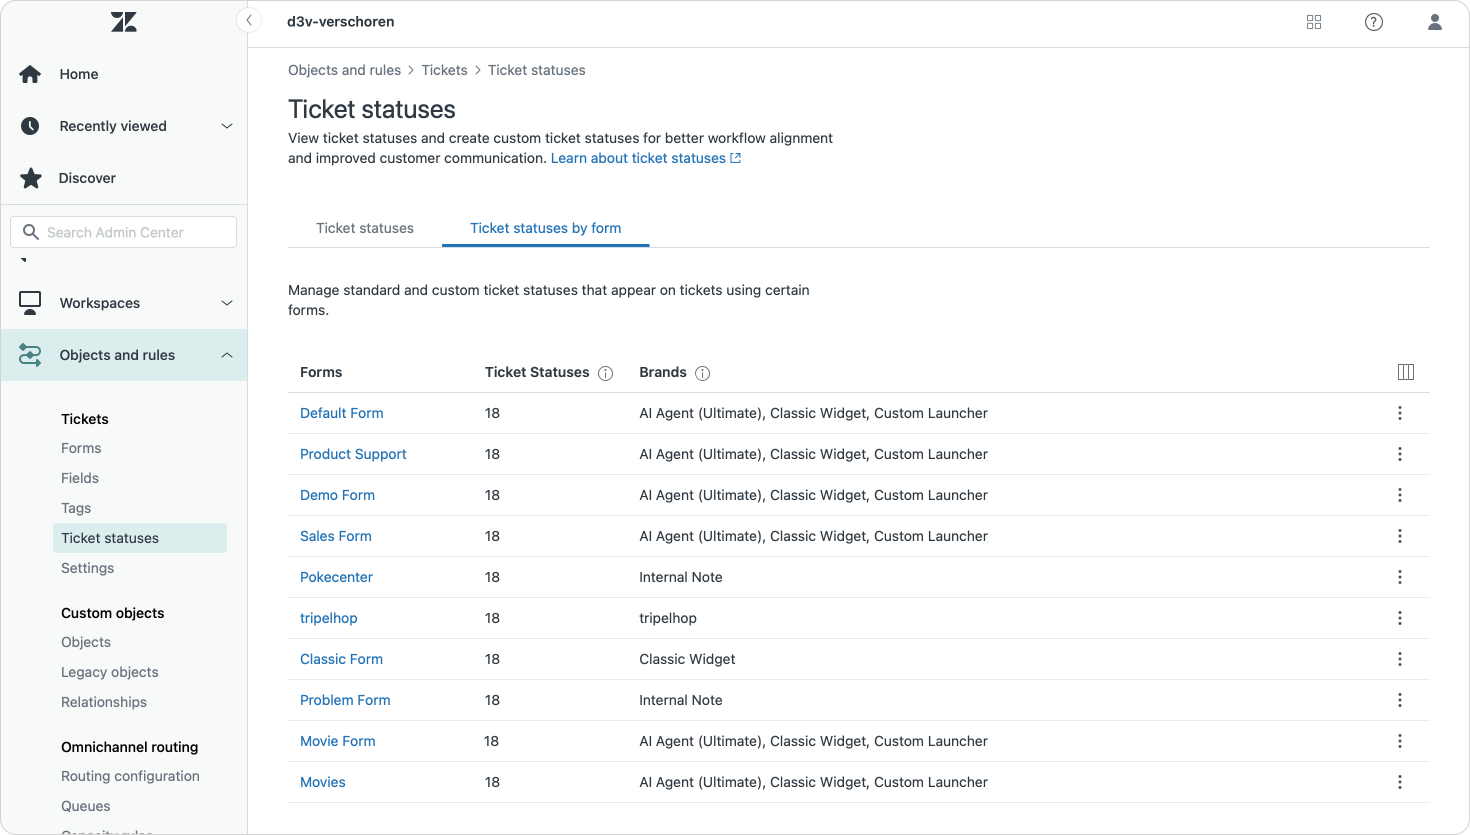Click the Tickets breadcrumb link
The height and width of the screenshot is (835, 1470).
pyautogui.click(x=444, y=70)
